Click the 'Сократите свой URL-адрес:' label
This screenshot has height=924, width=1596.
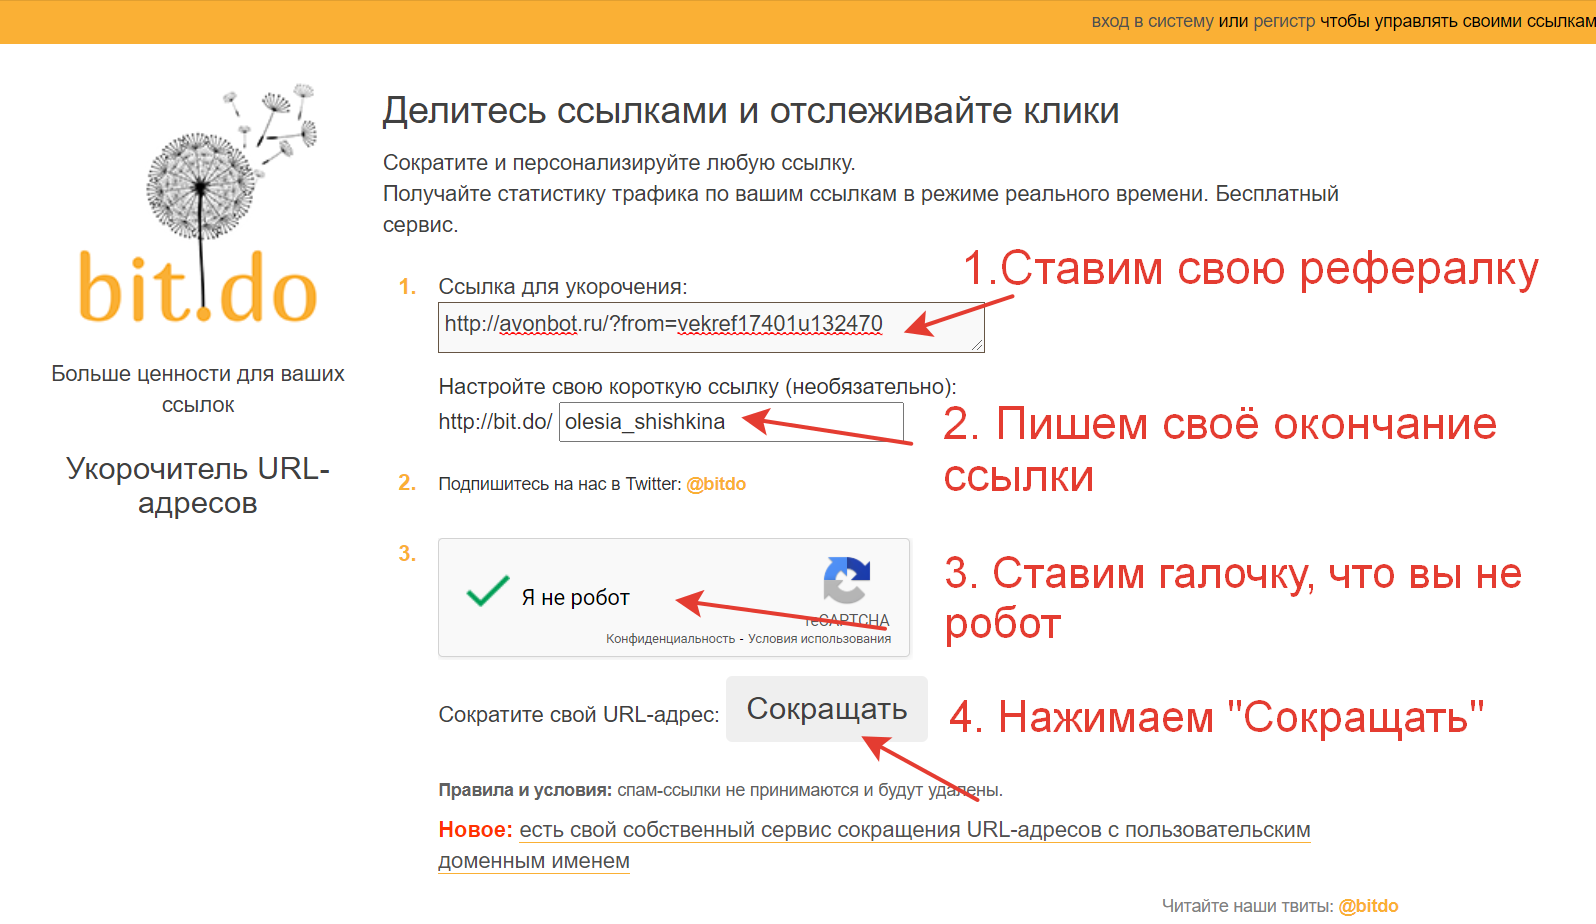point(579,715)
